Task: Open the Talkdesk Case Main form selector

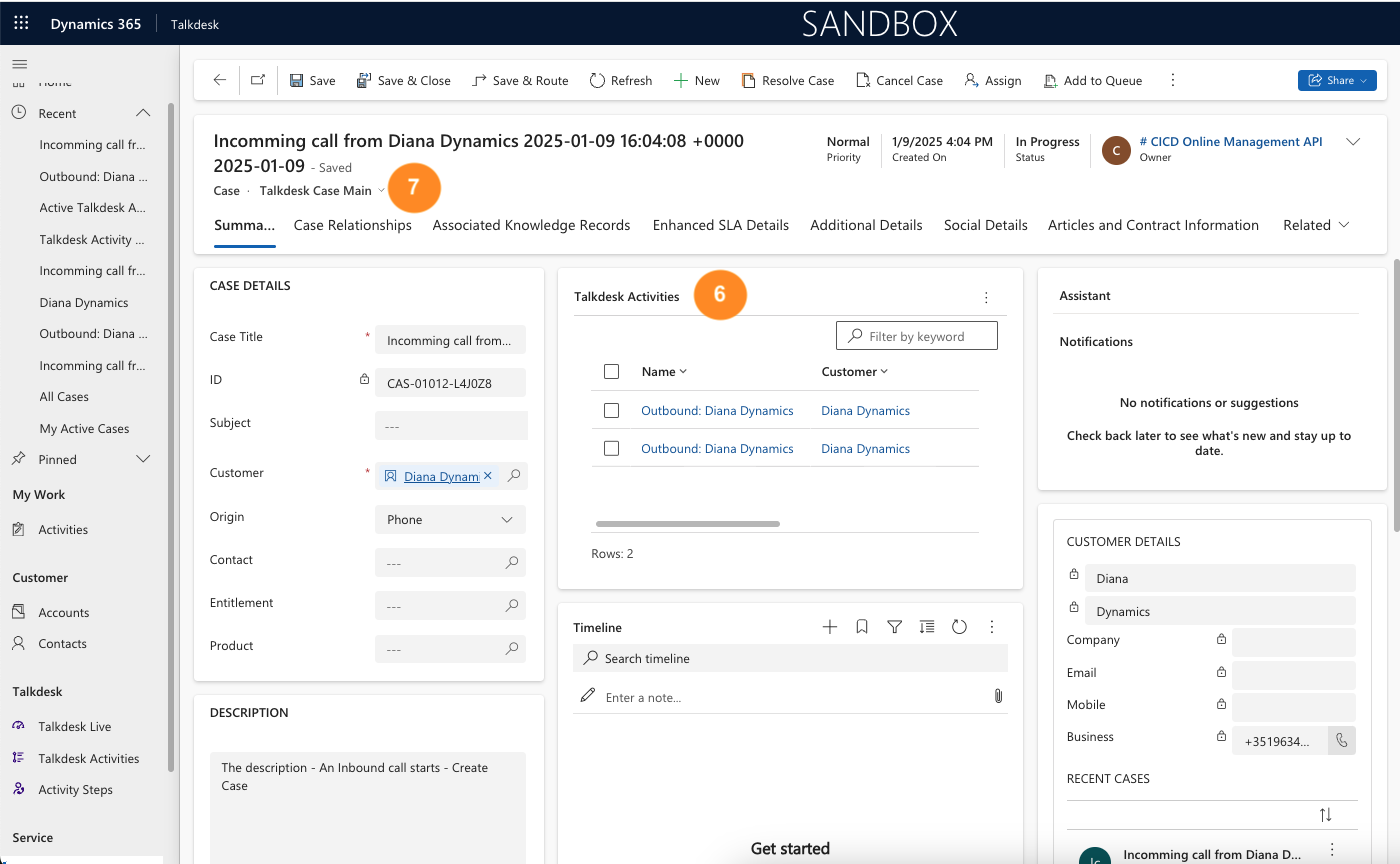Action: point(322,190)
